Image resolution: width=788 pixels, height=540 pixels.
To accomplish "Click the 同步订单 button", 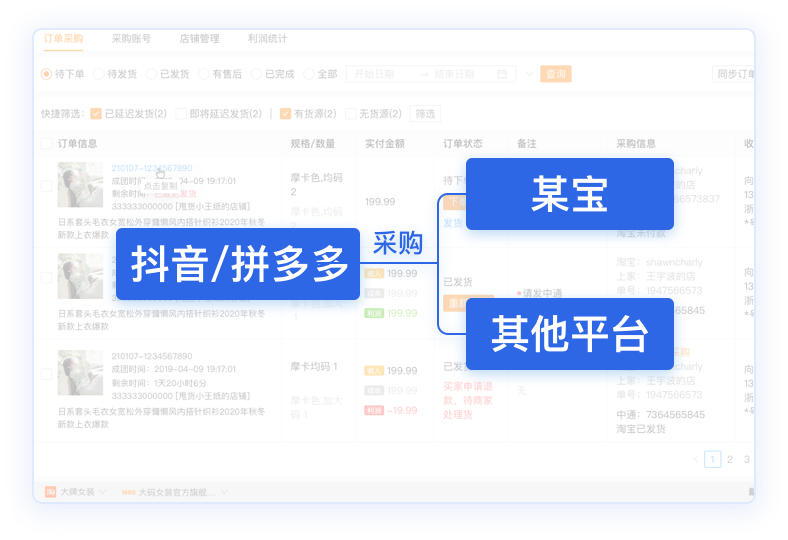I will coord(734,74).
